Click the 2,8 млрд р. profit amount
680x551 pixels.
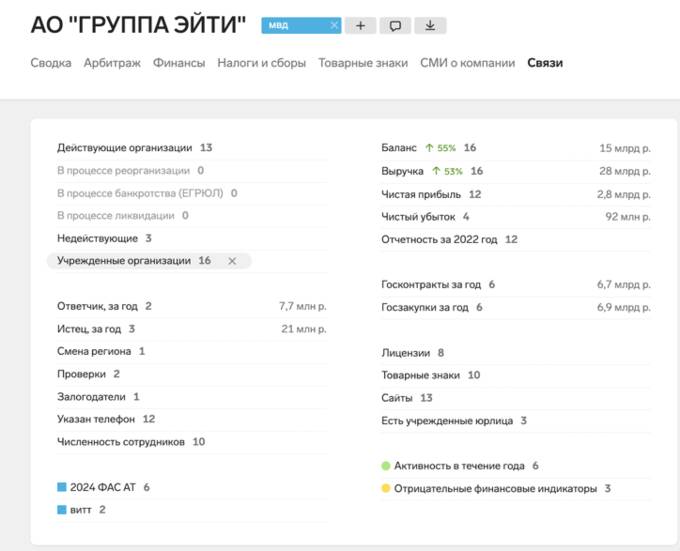(x=624, y=195)
